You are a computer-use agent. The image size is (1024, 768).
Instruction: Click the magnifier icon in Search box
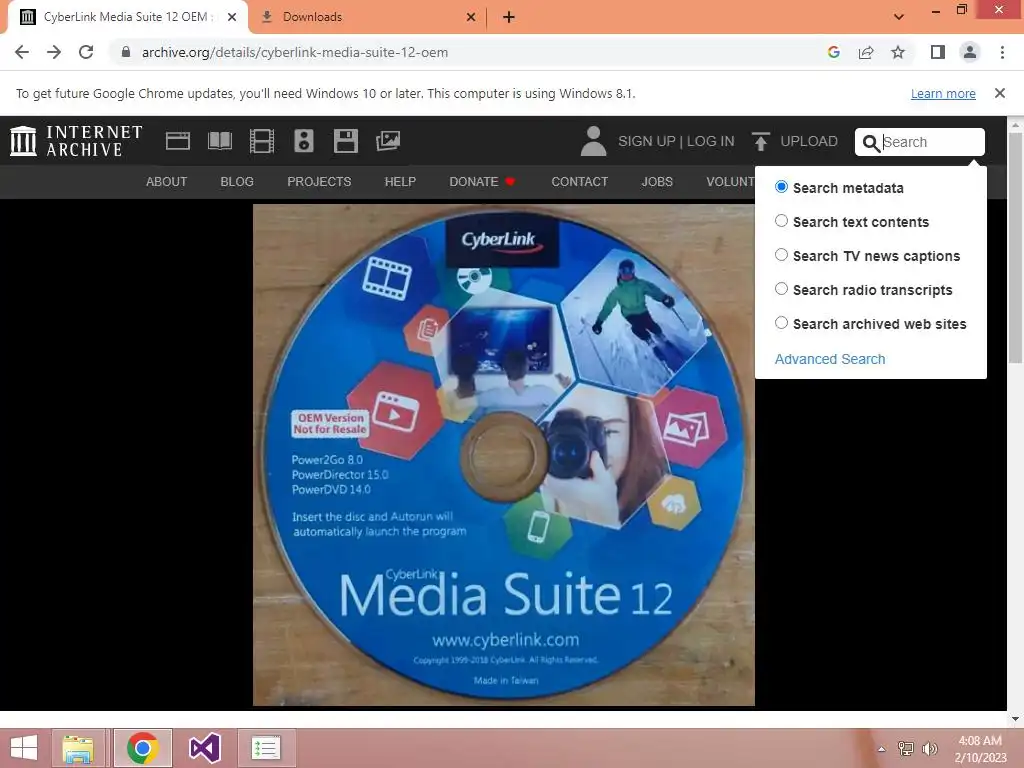pyautogui.click(x=871, y=142)
